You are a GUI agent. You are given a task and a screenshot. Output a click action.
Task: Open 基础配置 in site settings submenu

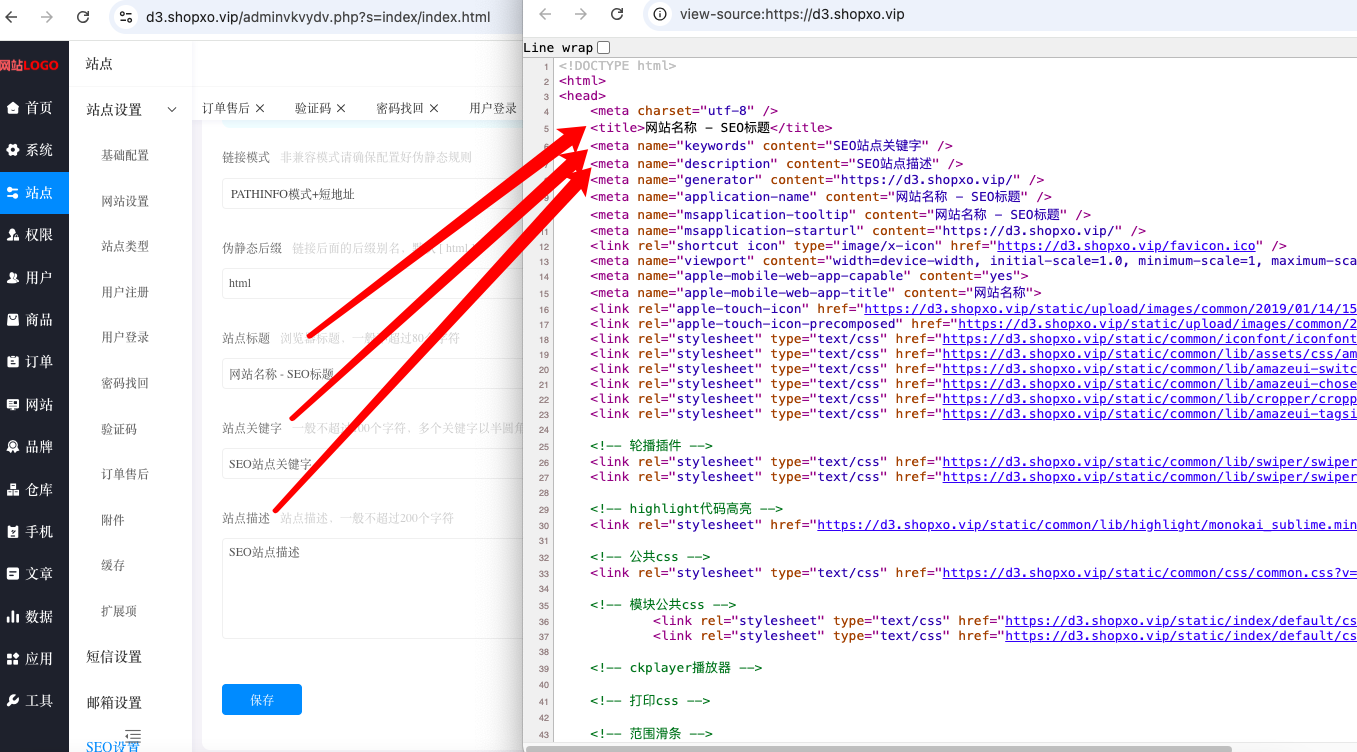tap(125, 156)
